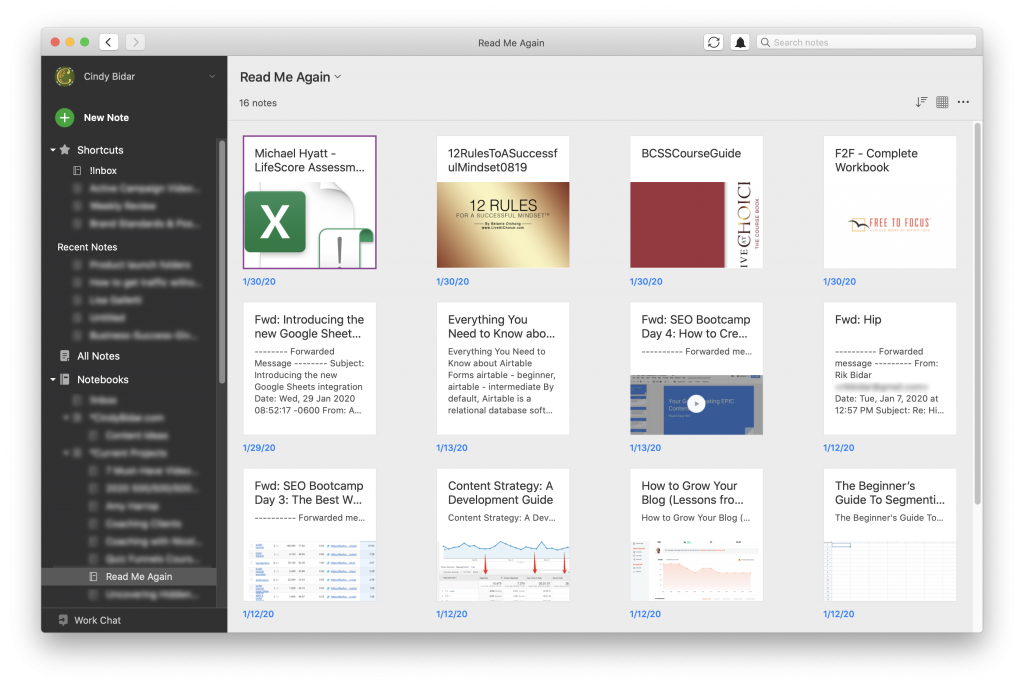Click the All Notes icon
This screenshot has height=687, width=1024.
(65, 356)
